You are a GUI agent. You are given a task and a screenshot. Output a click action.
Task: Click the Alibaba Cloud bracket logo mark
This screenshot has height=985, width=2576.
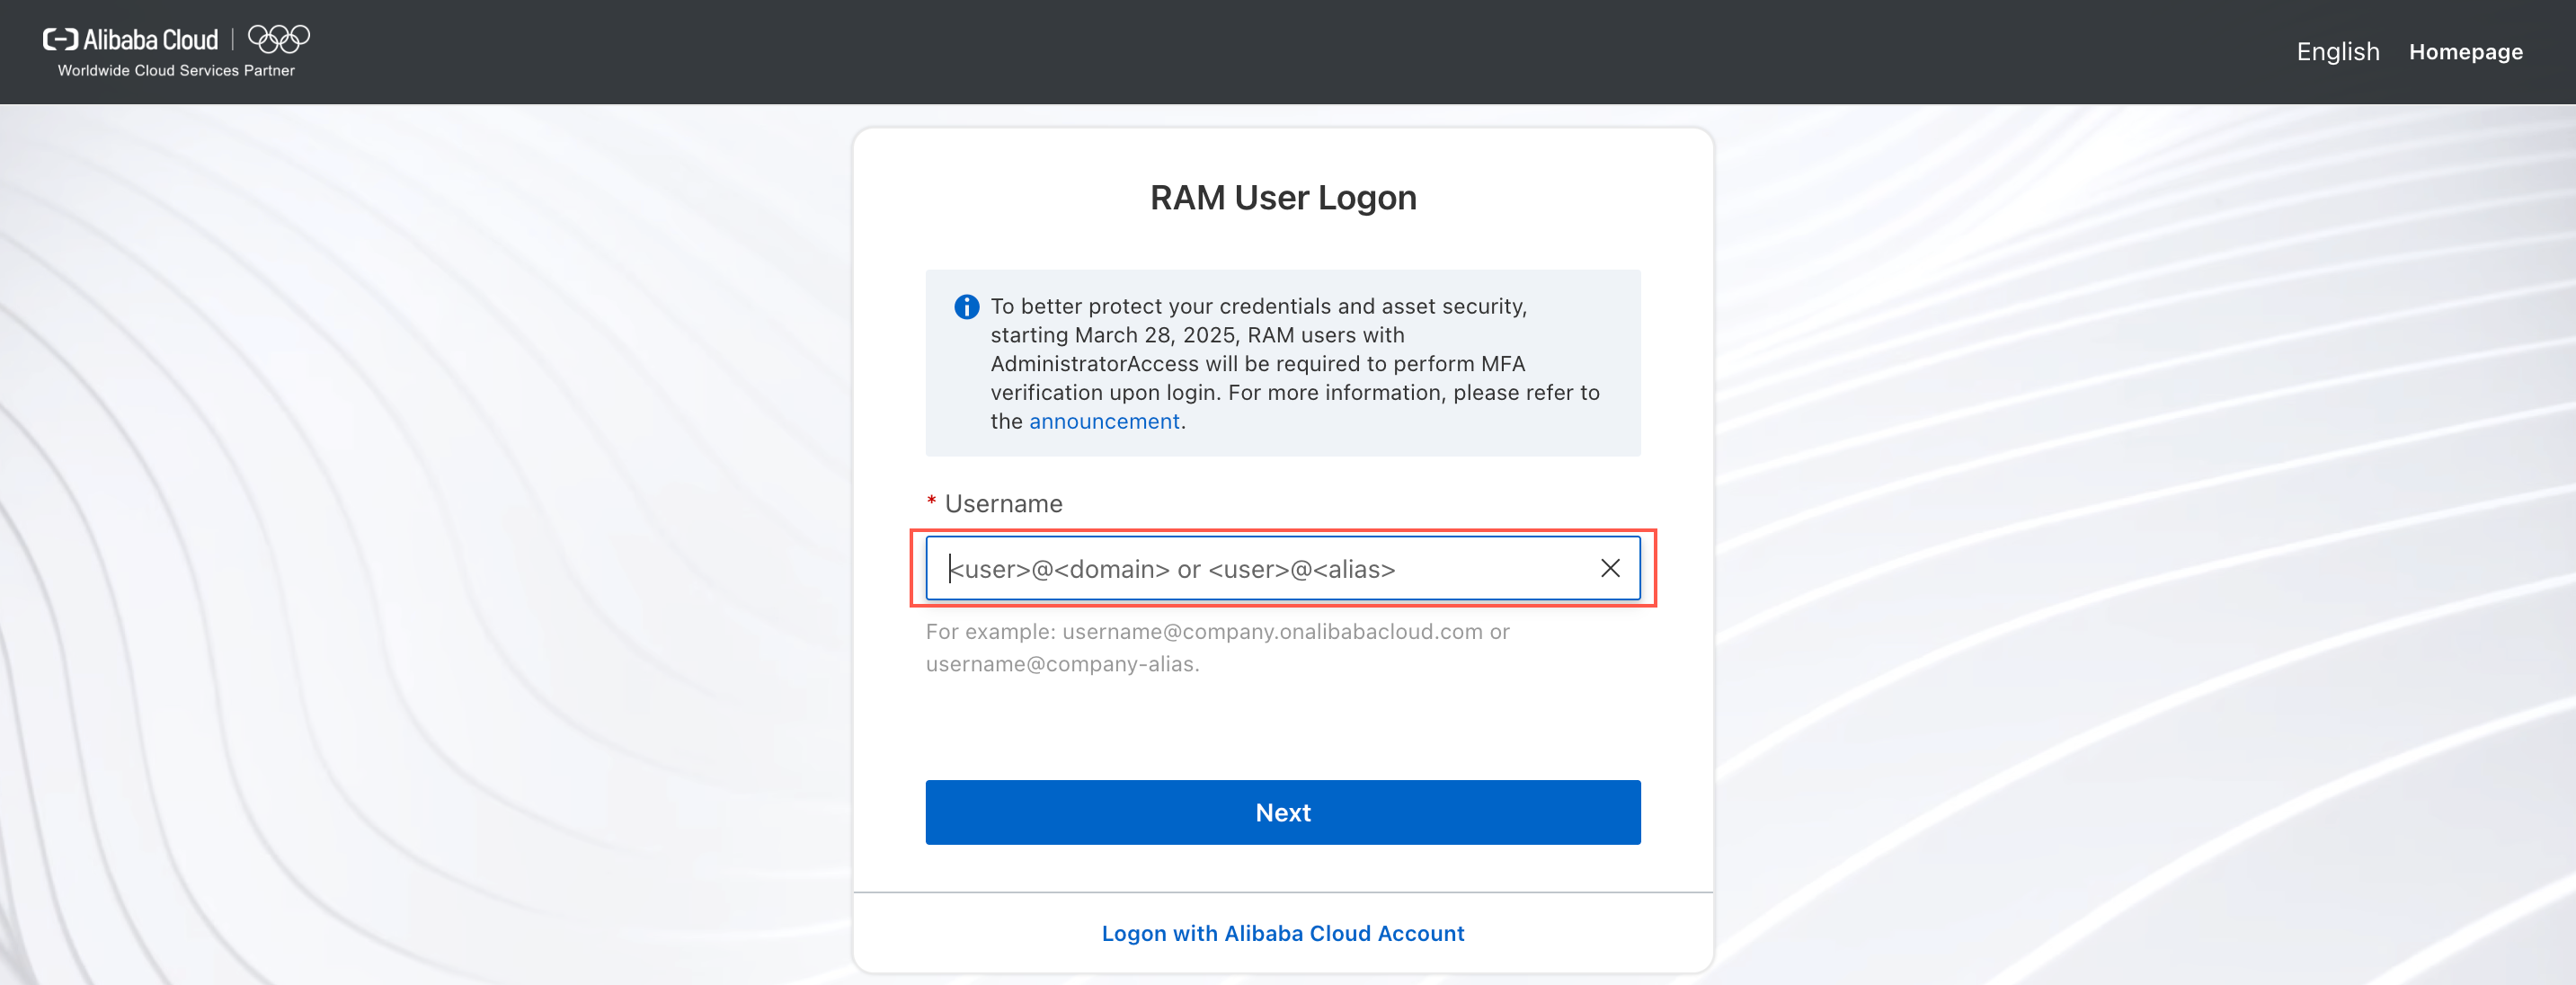[60, 40]
